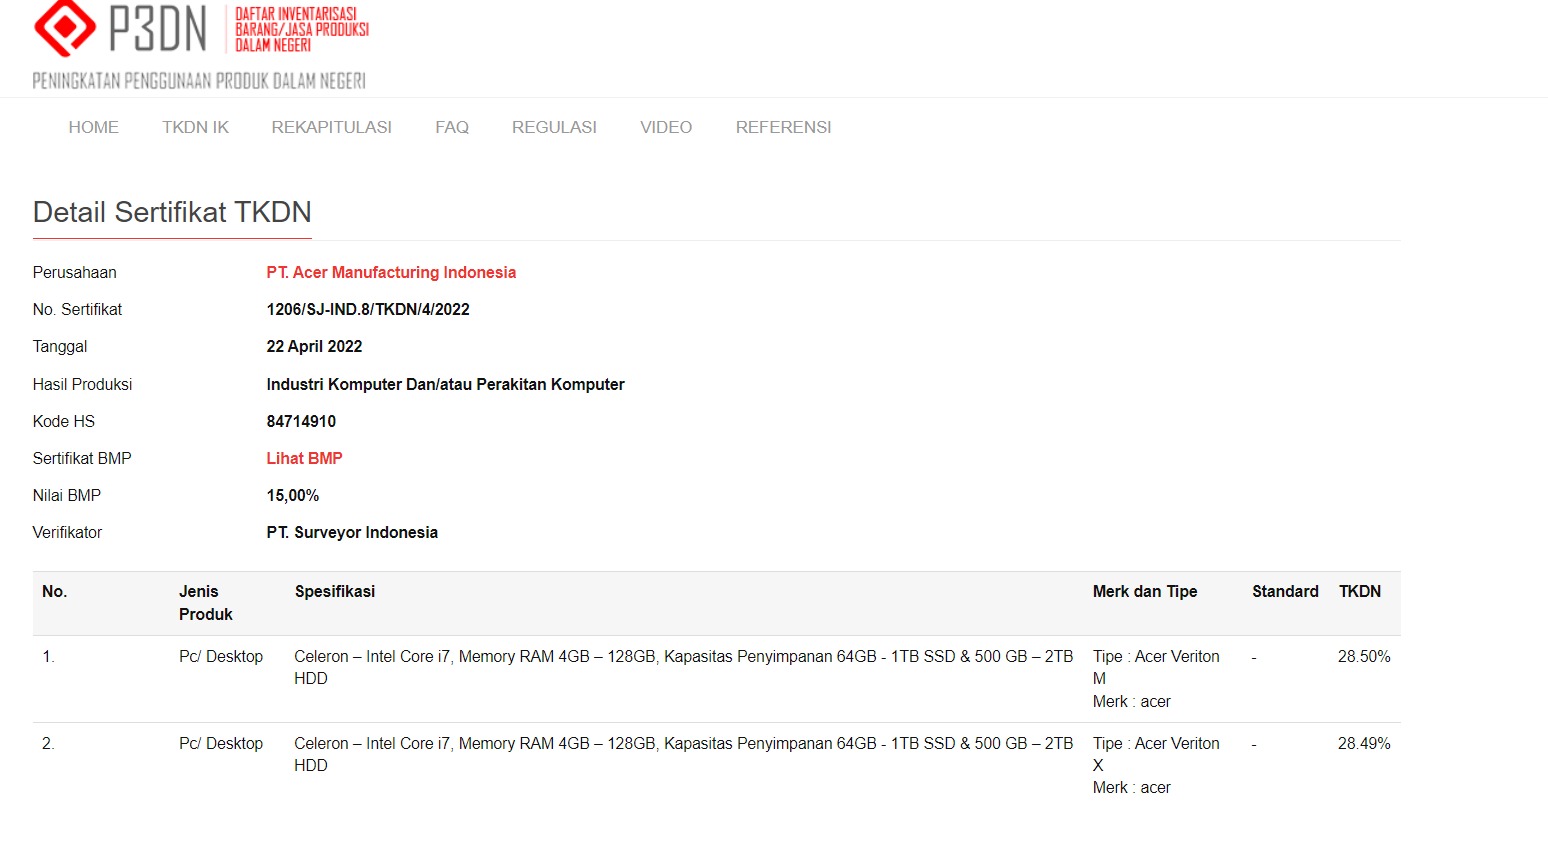Click the Sertifikat BMP label
This screenshot has height=851, width=1548.
click(x=82, y=458)
